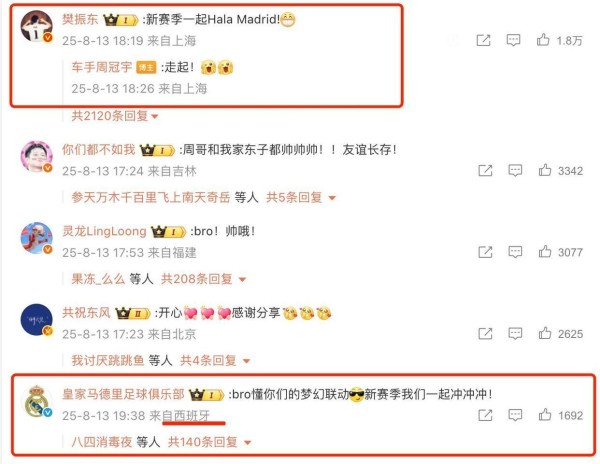Open 车手周冠宇's profile link
The image size is (600, 464).
(101, 67)
